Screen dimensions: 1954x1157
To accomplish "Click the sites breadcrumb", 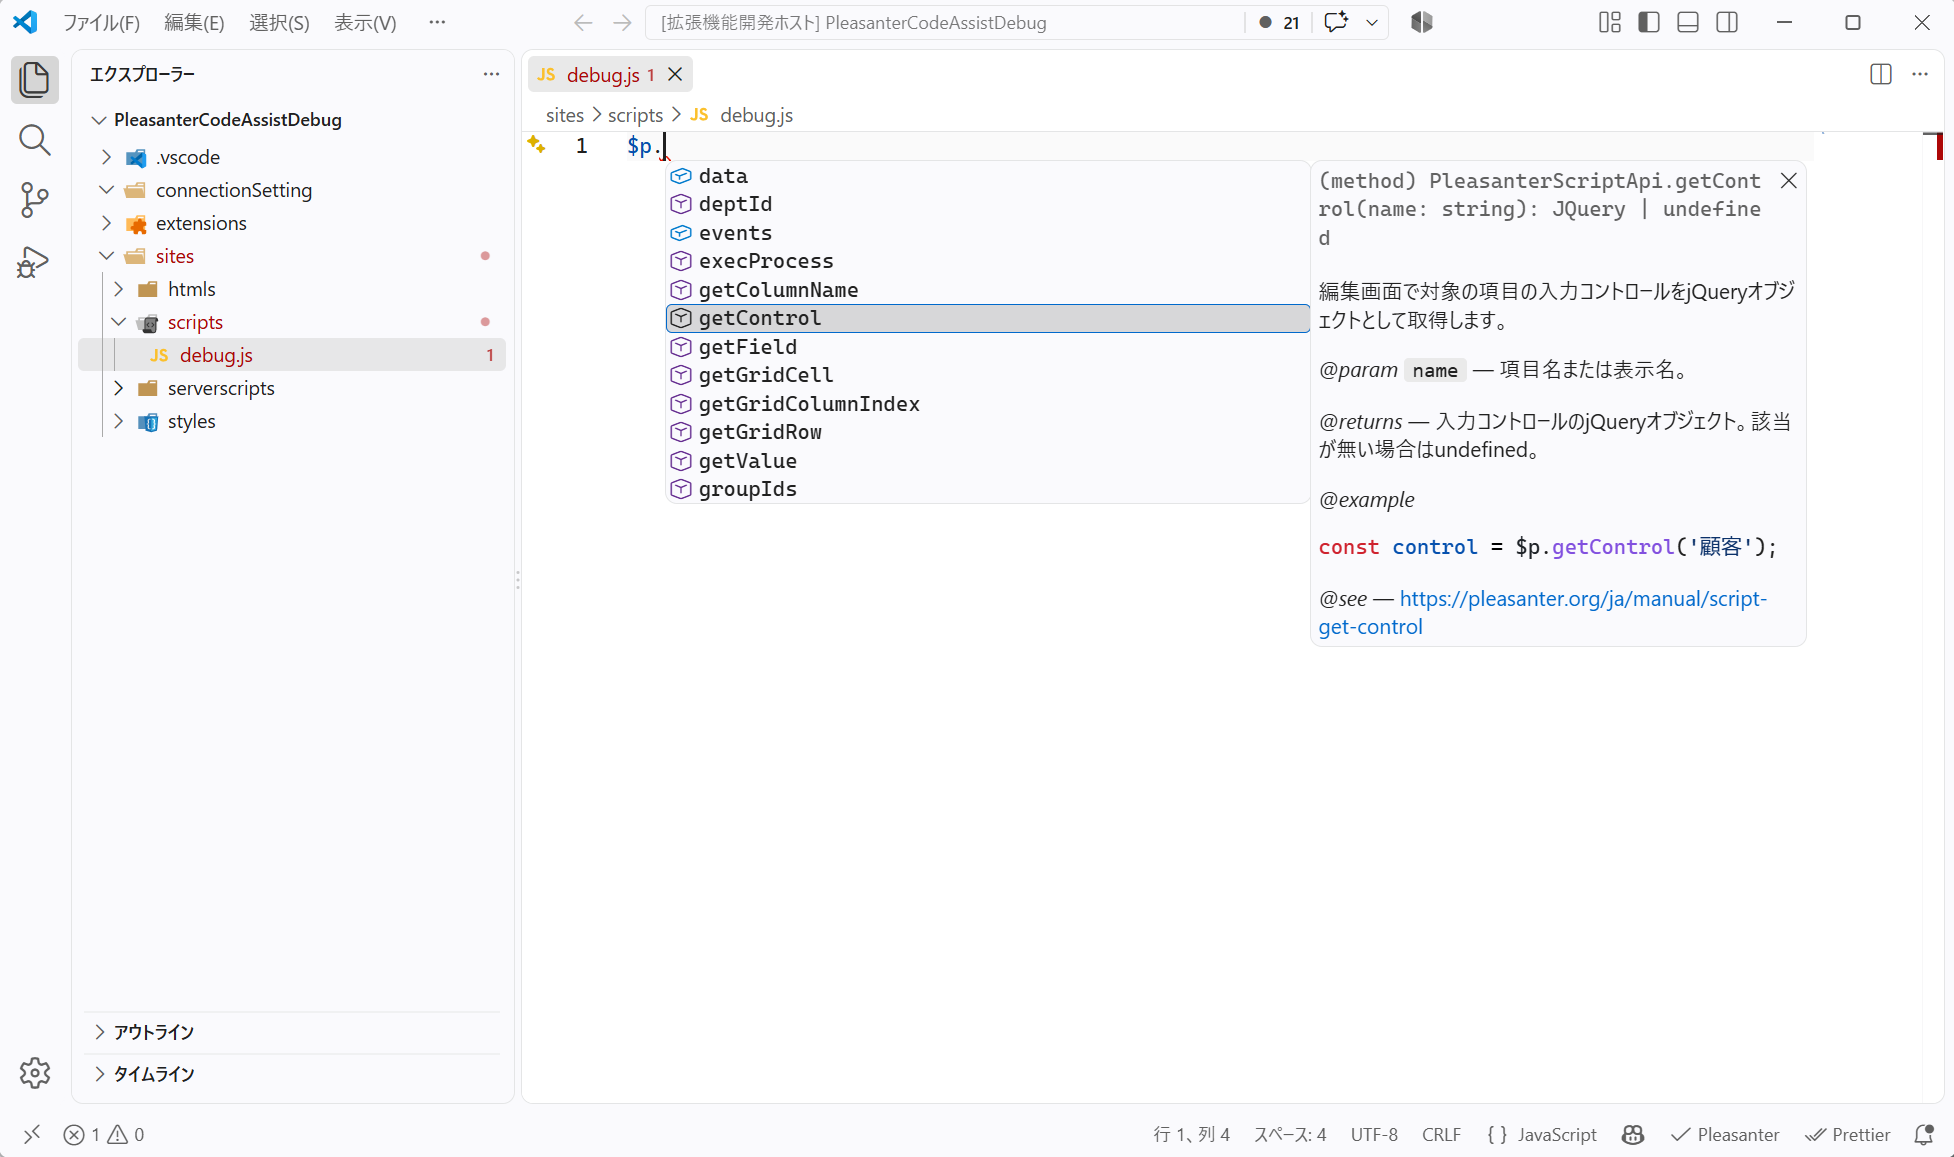I will 565,115.
